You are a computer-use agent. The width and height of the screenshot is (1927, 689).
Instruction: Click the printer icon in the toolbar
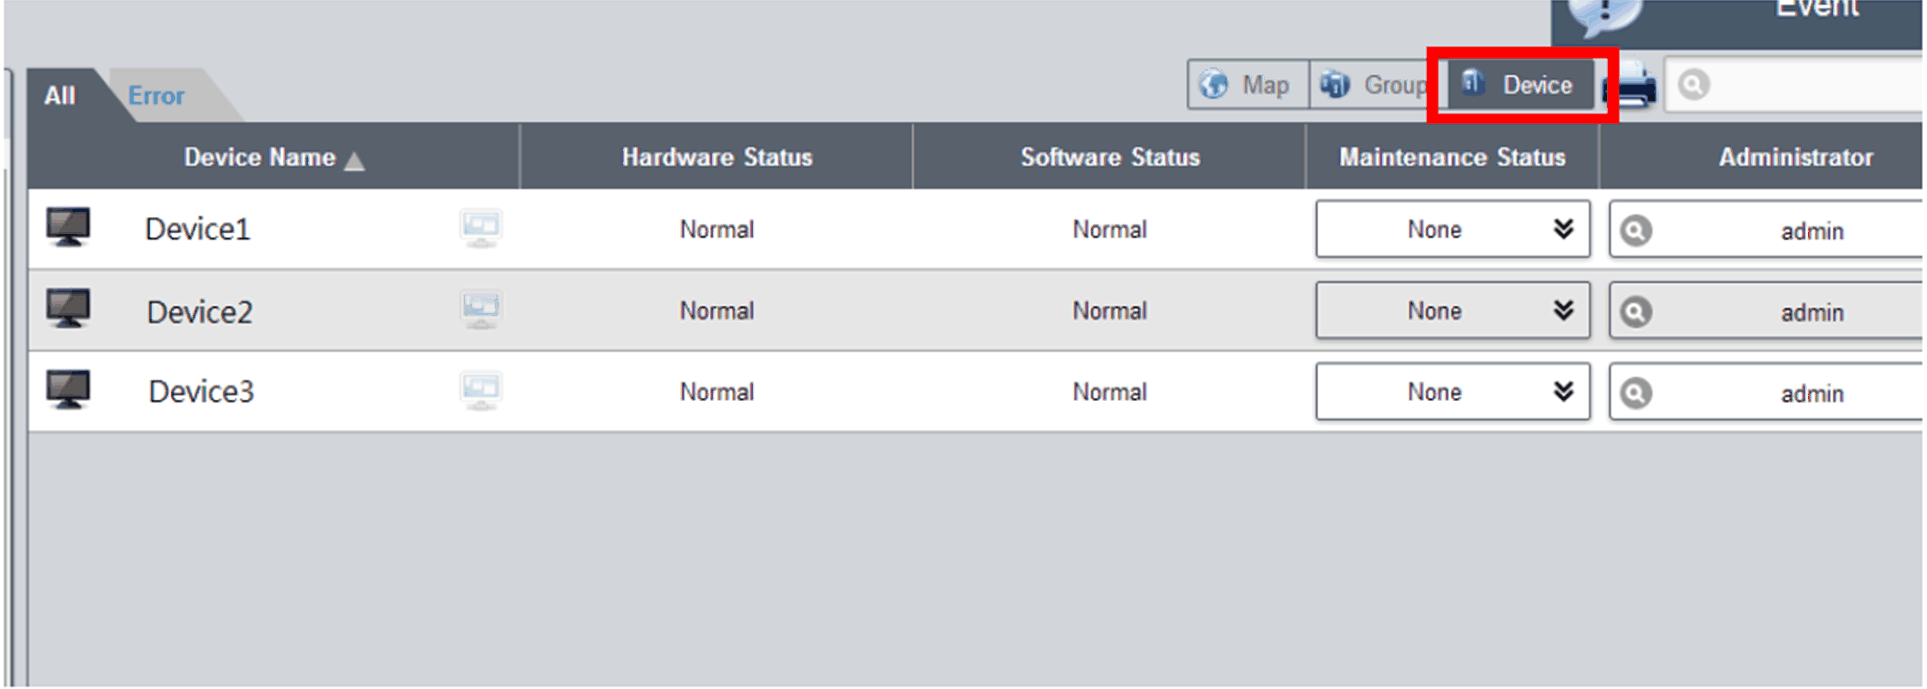click(x=1633, y=86)
